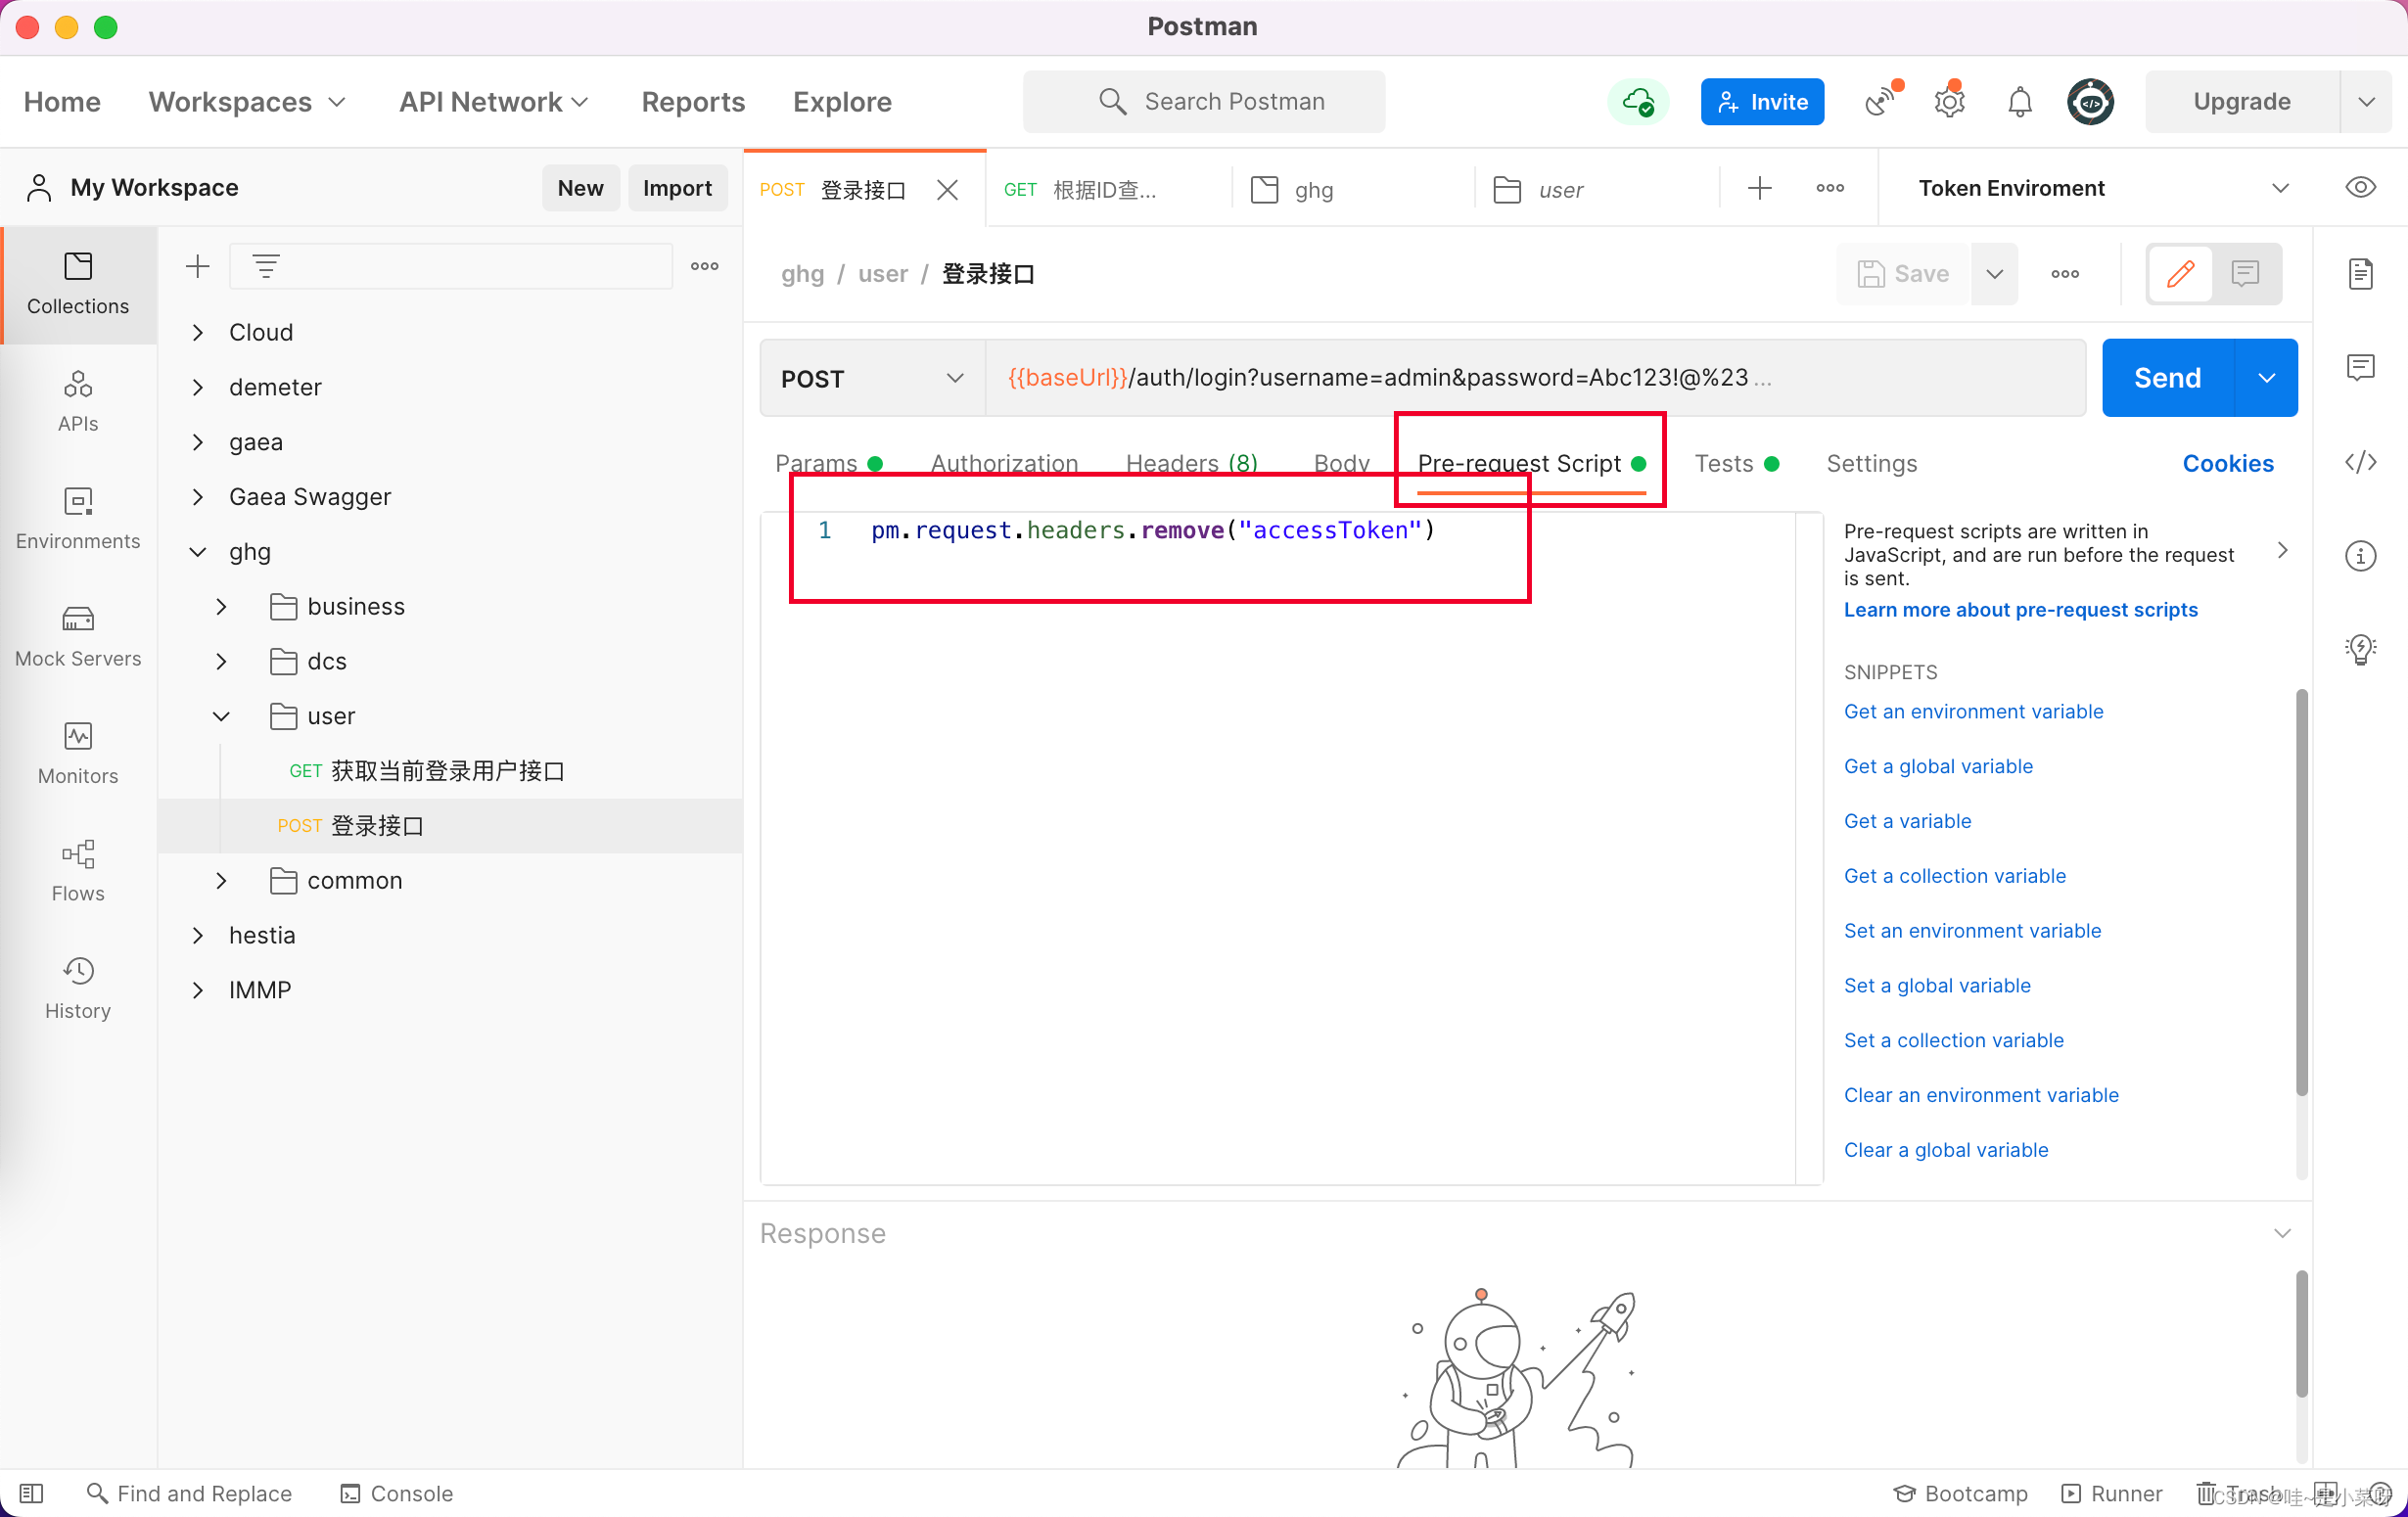Click the Flows panel icon
2408x1517 pixels.
[78, 869]
